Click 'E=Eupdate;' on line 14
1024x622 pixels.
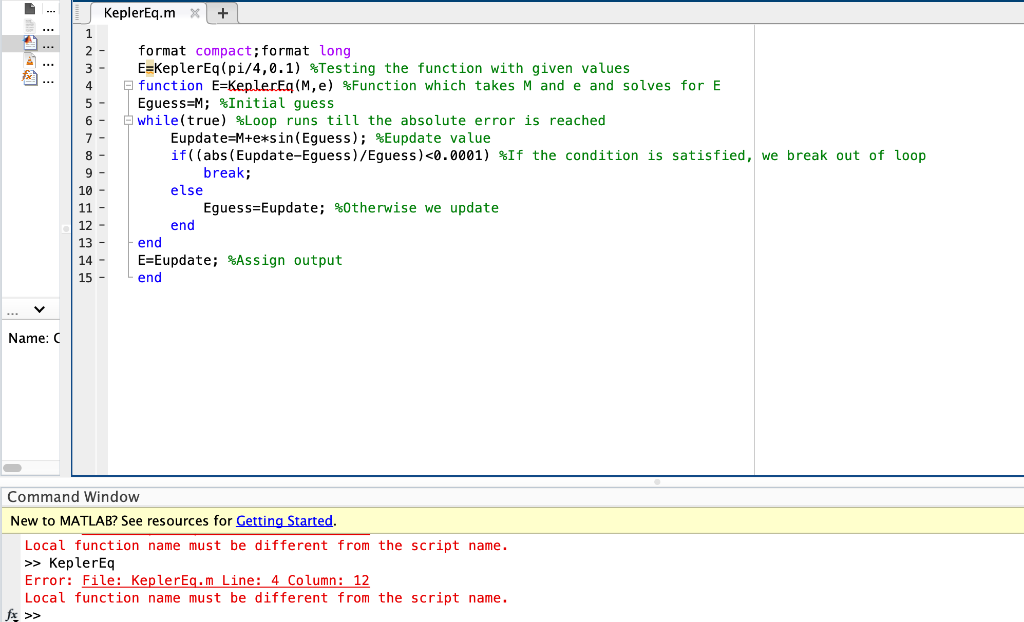coord(178,260)
